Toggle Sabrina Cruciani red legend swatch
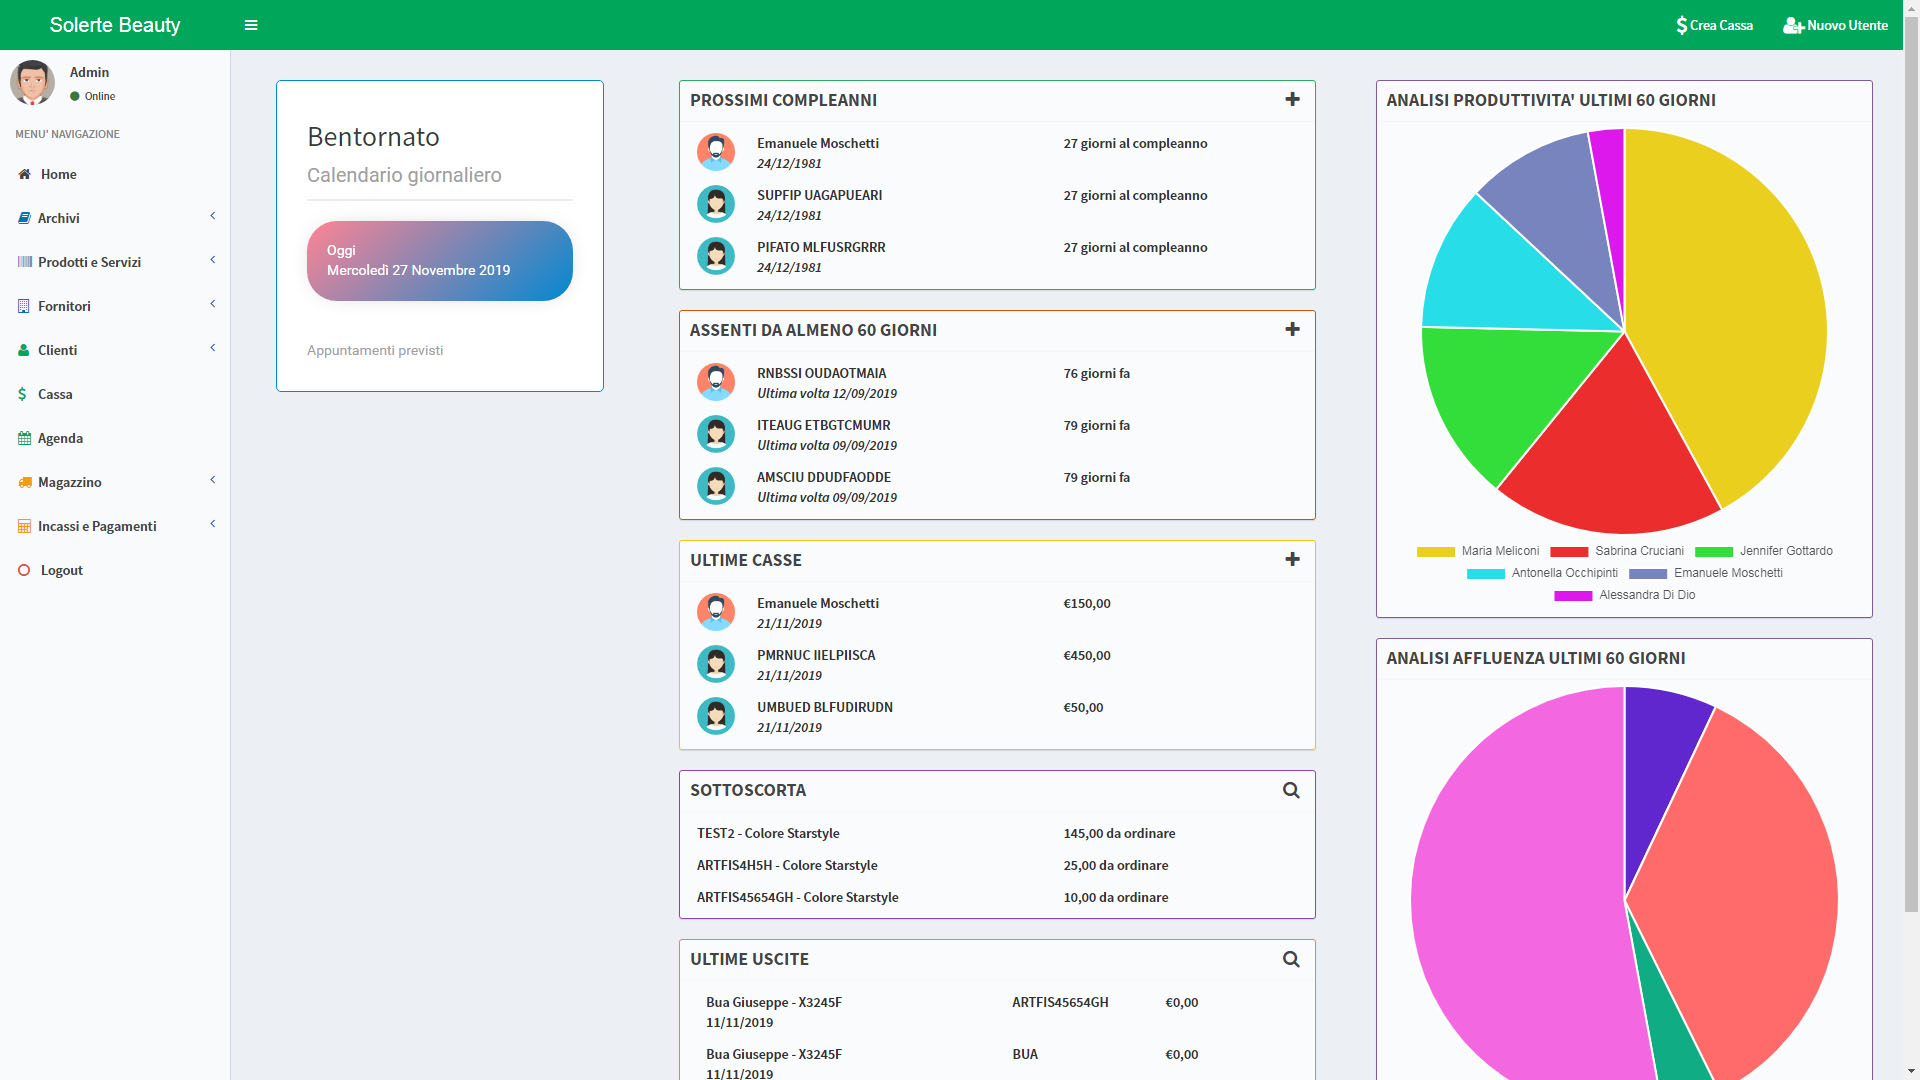Image resolution: width=1920 pixels, height=1080 pixels. (x=1569, y=552)
